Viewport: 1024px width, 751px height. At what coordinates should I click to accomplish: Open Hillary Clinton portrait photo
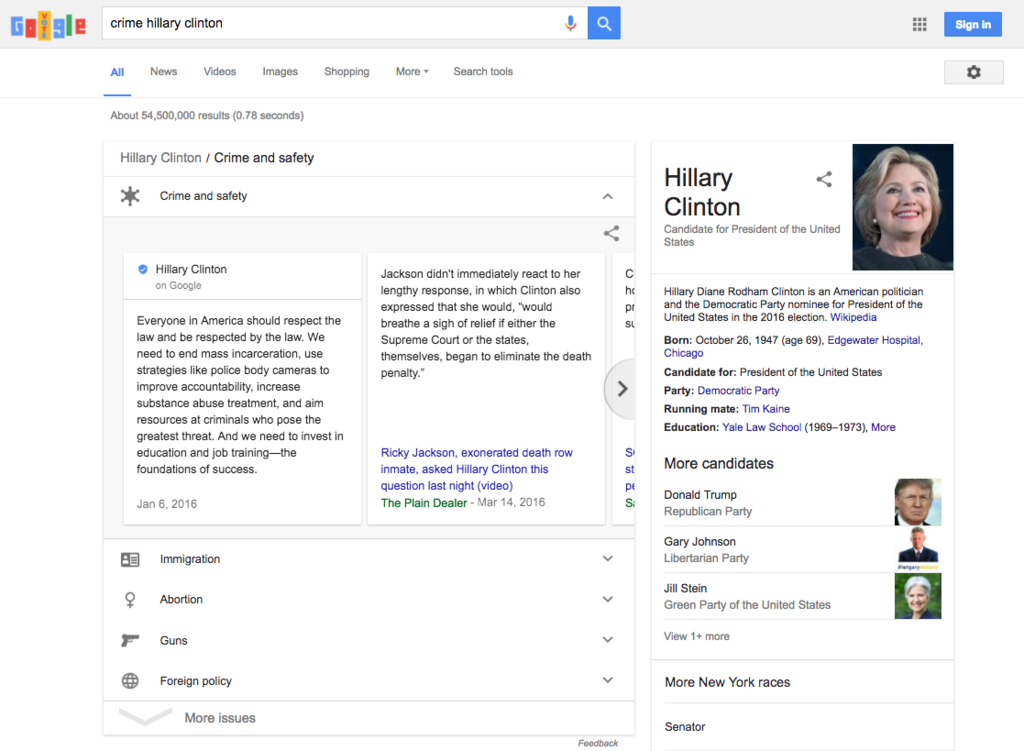point(903,207)
